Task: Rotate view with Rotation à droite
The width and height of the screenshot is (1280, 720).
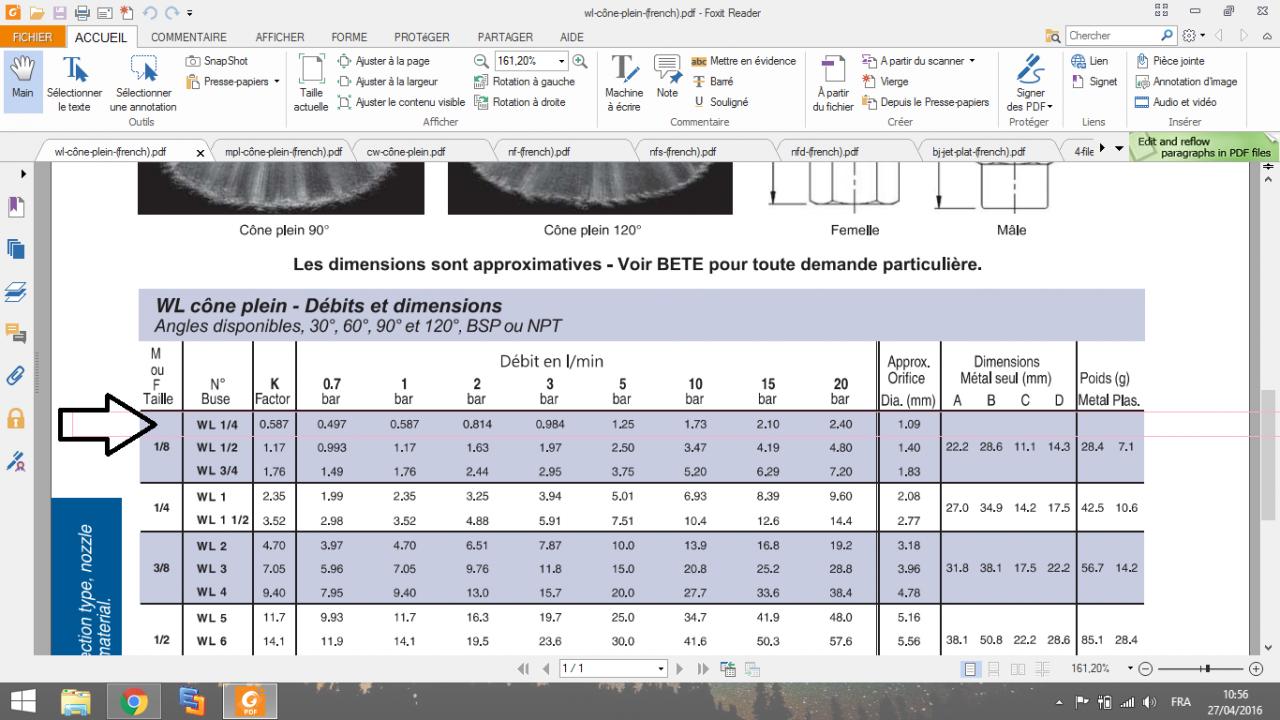Action: coord(520,102)
